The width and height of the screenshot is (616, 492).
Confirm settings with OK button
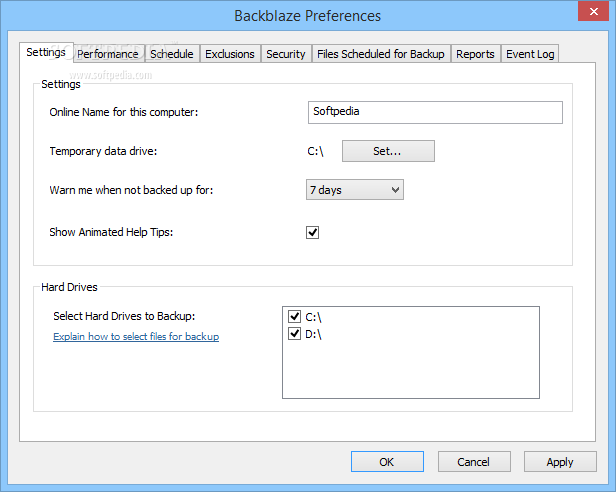pyautogui.click(x=387, y=462)
